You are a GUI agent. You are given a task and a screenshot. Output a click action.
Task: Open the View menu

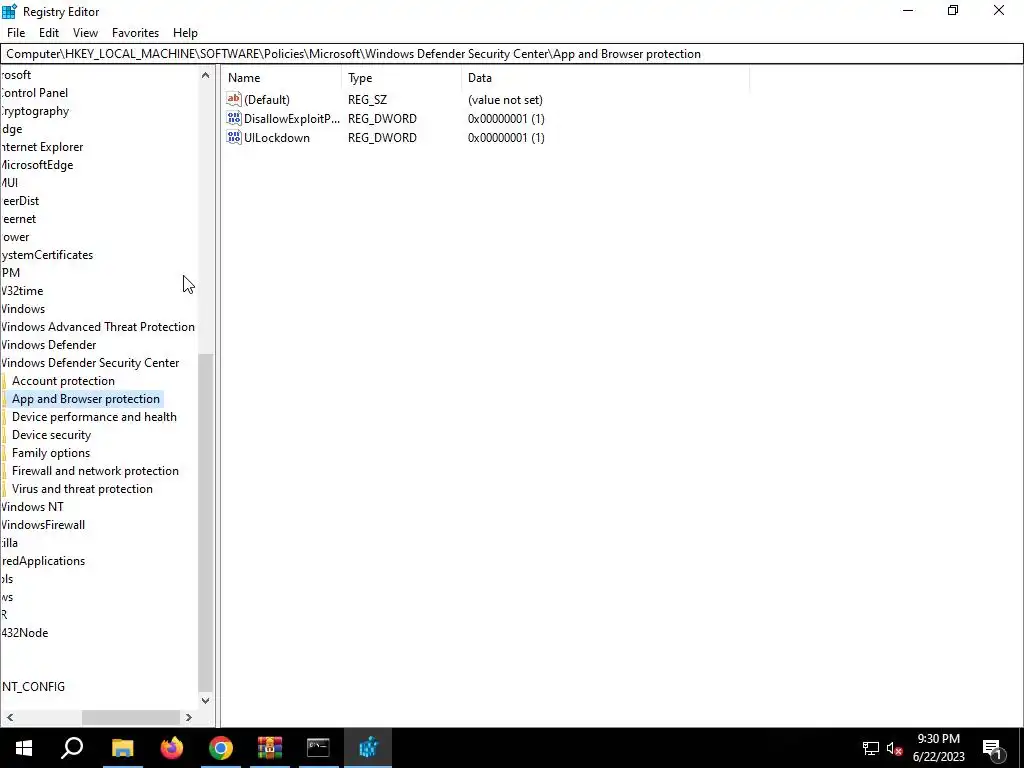tap(85, 33)
